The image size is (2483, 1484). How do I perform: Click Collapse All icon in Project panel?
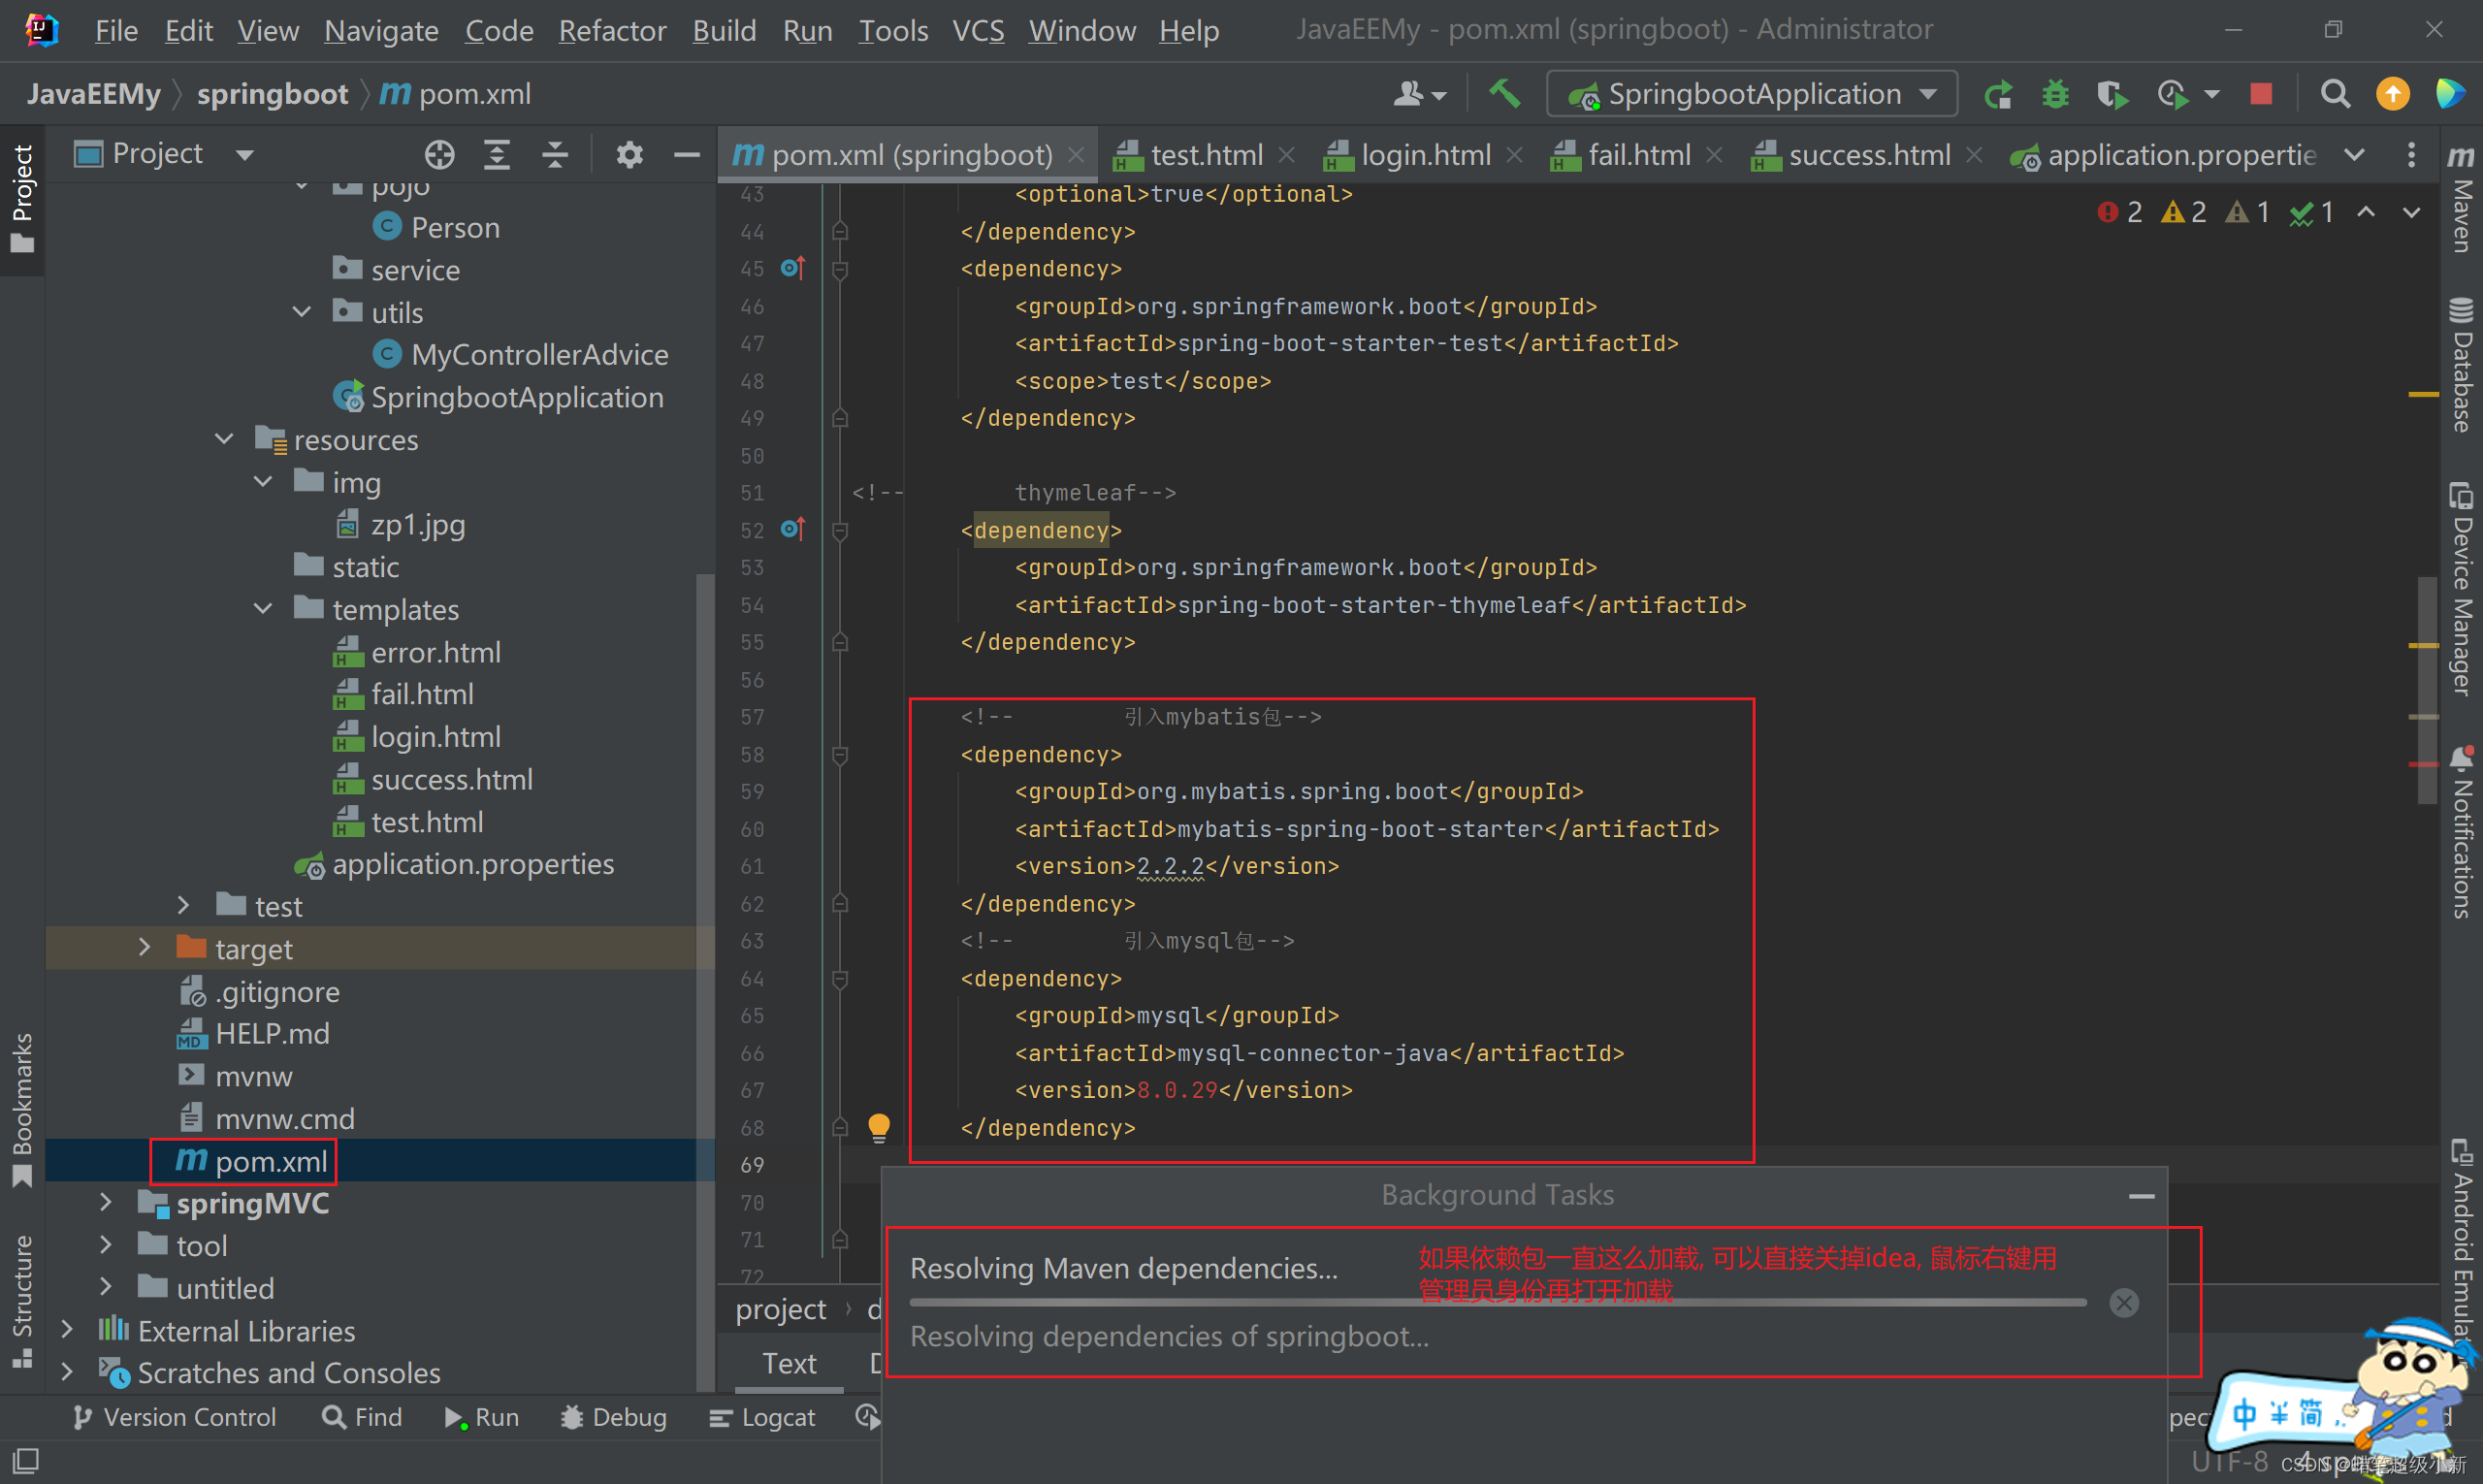[x=555, y=154]
